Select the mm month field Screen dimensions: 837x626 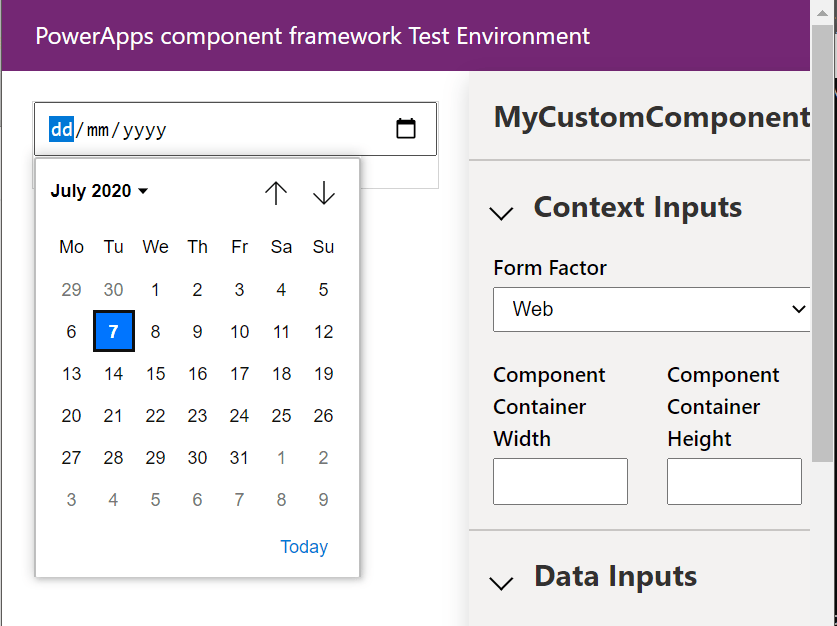(98, 129)
